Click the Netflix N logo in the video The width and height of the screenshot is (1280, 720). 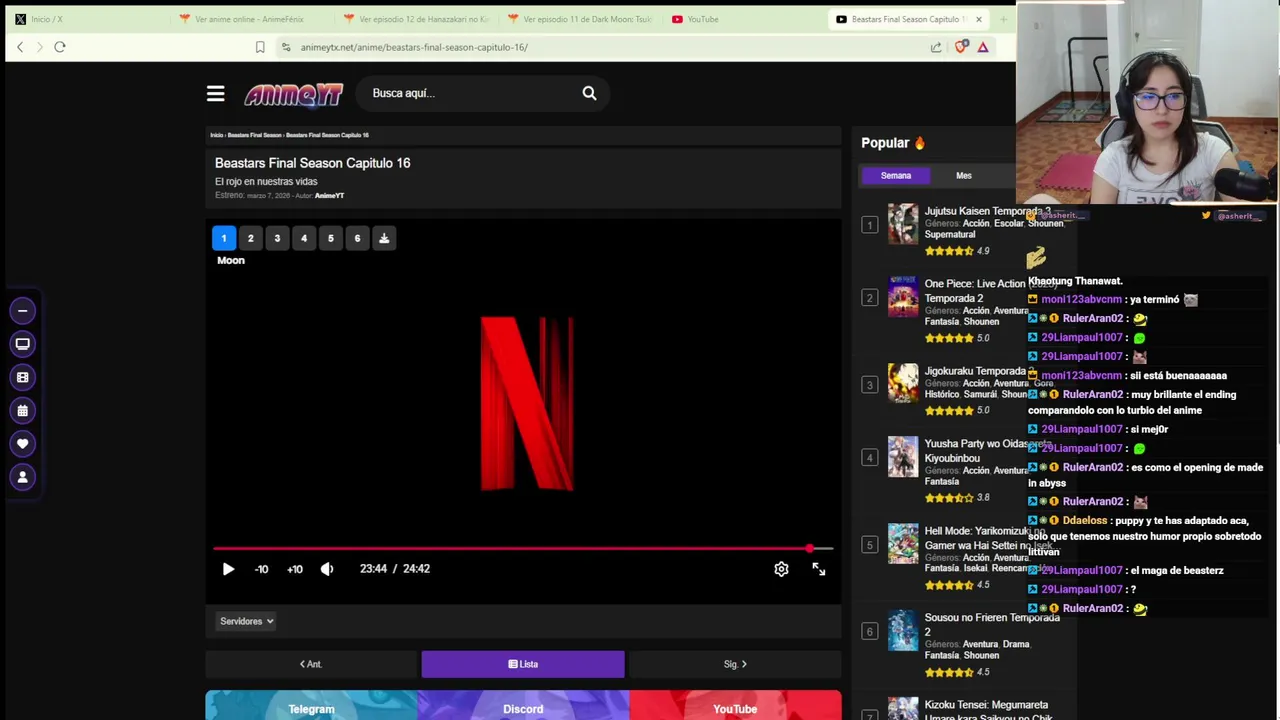click(x=527, y=404)
